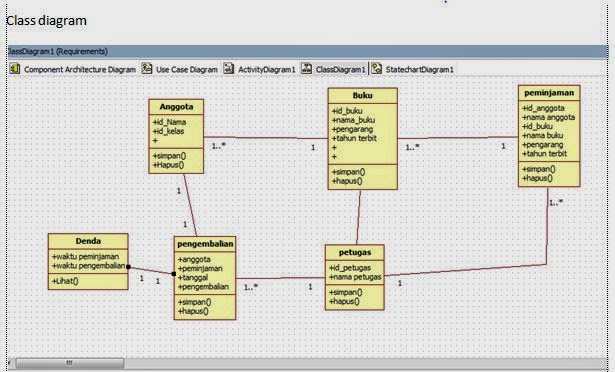Click +tahun terbit attribute in peminjaman
The image size is (615, 372).
pos(544,153)
